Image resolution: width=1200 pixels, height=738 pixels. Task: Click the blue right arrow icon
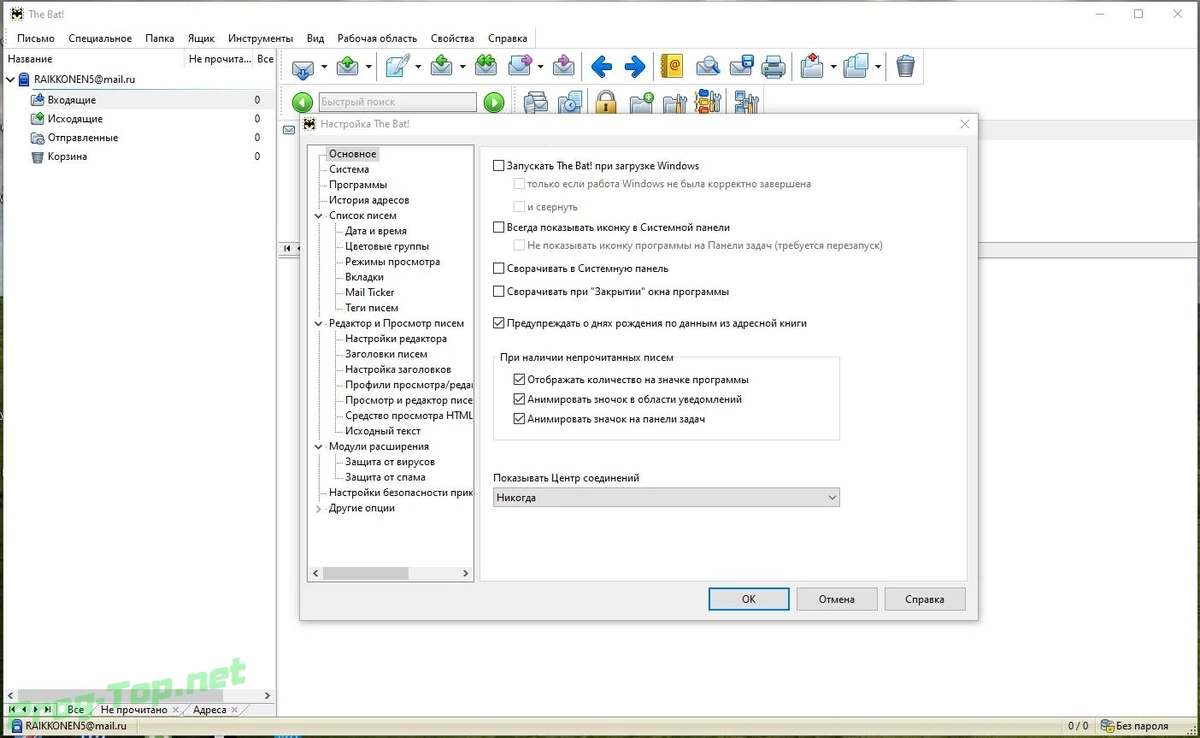coord(635,67)
